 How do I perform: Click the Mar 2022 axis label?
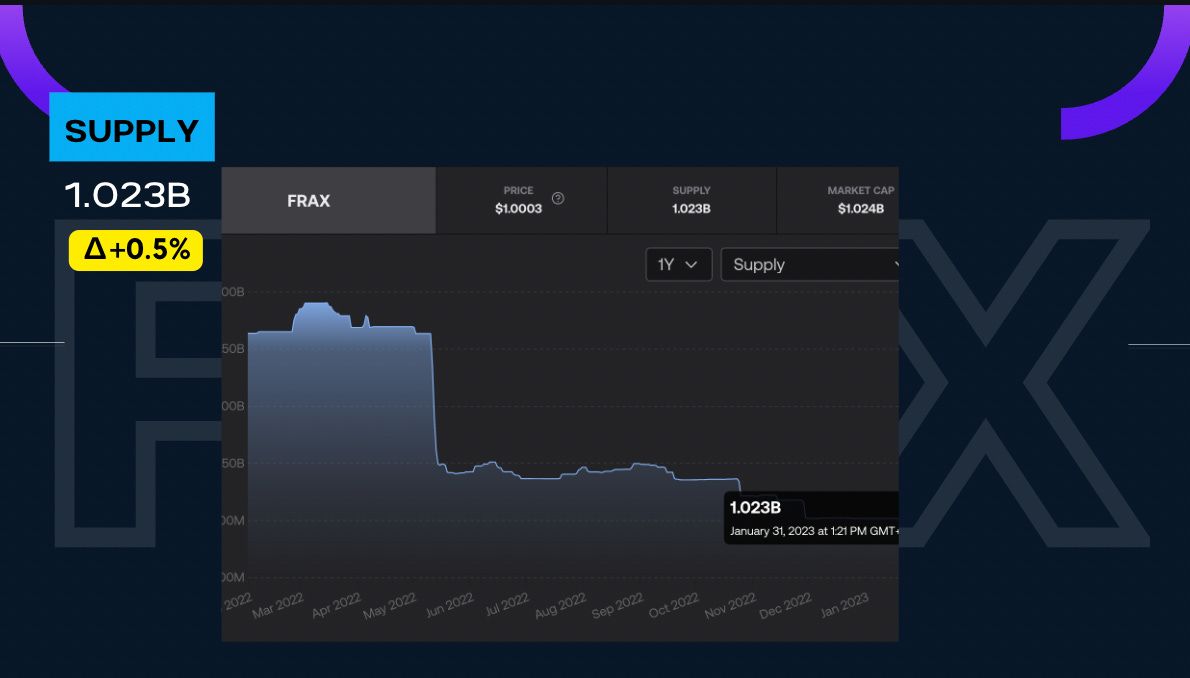click(277, 606)
